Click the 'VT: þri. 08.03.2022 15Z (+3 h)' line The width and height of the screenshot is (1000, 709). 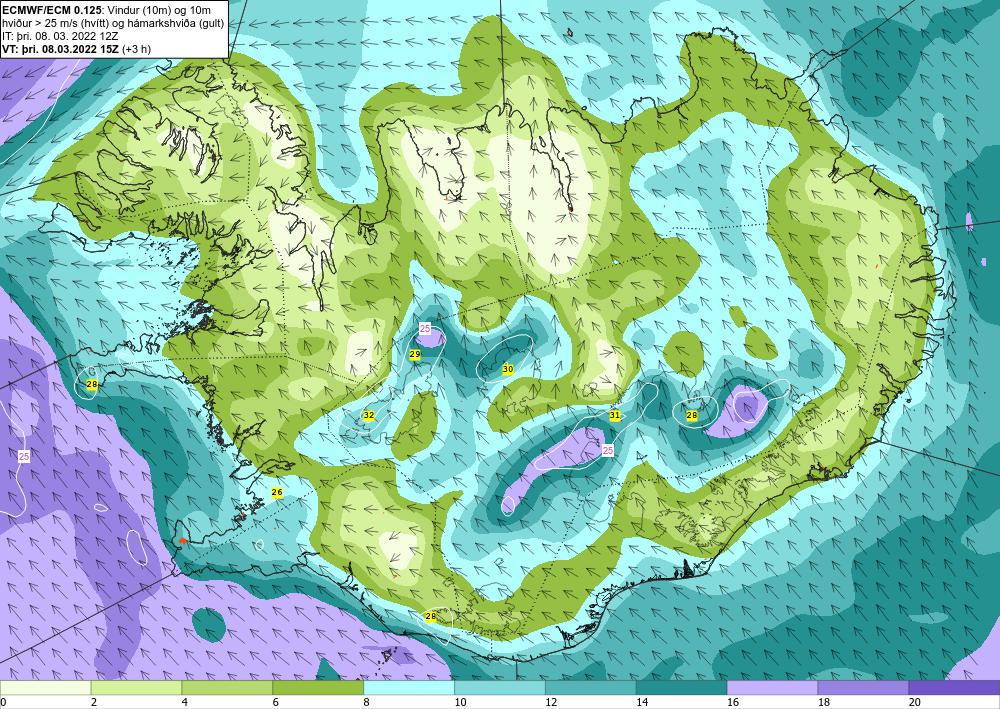pyautogui.click(x=77, y=48)
